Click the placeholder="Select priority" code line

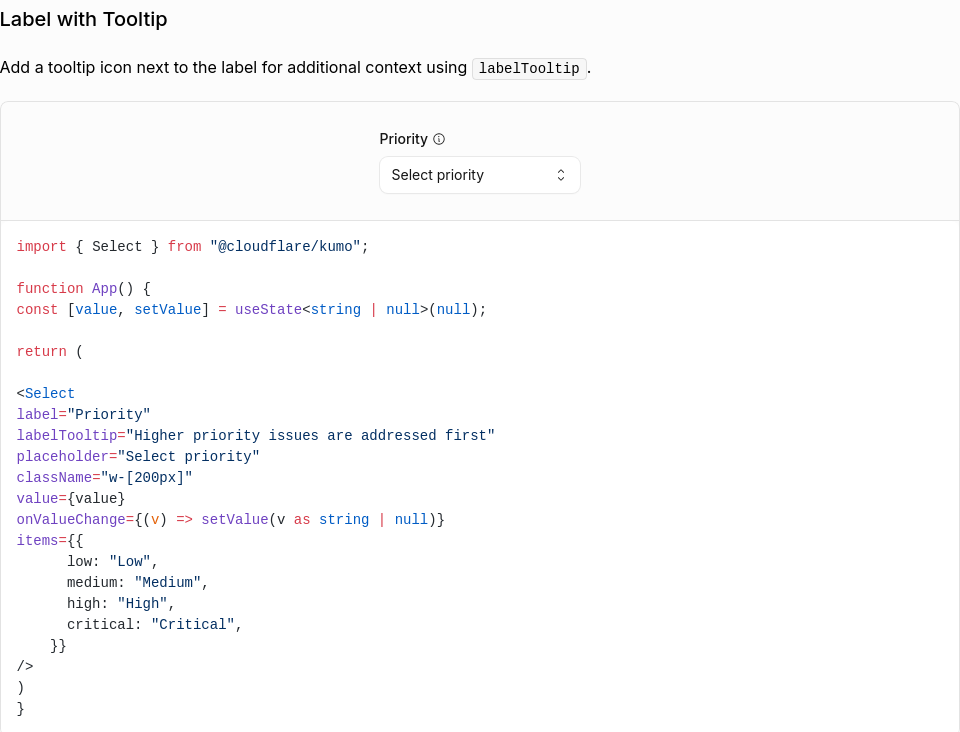click(138, 457)
